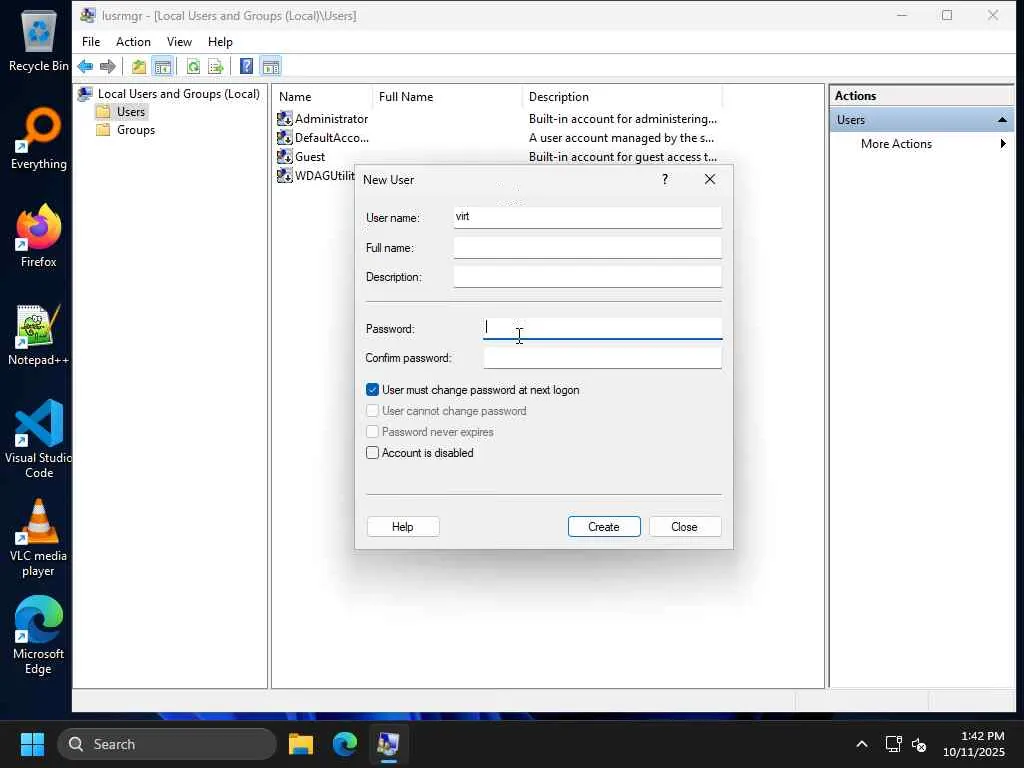Select the Notepad++ desktop shortcut
This screenshot has width=1024, height=768.
[x=38, y=334]
